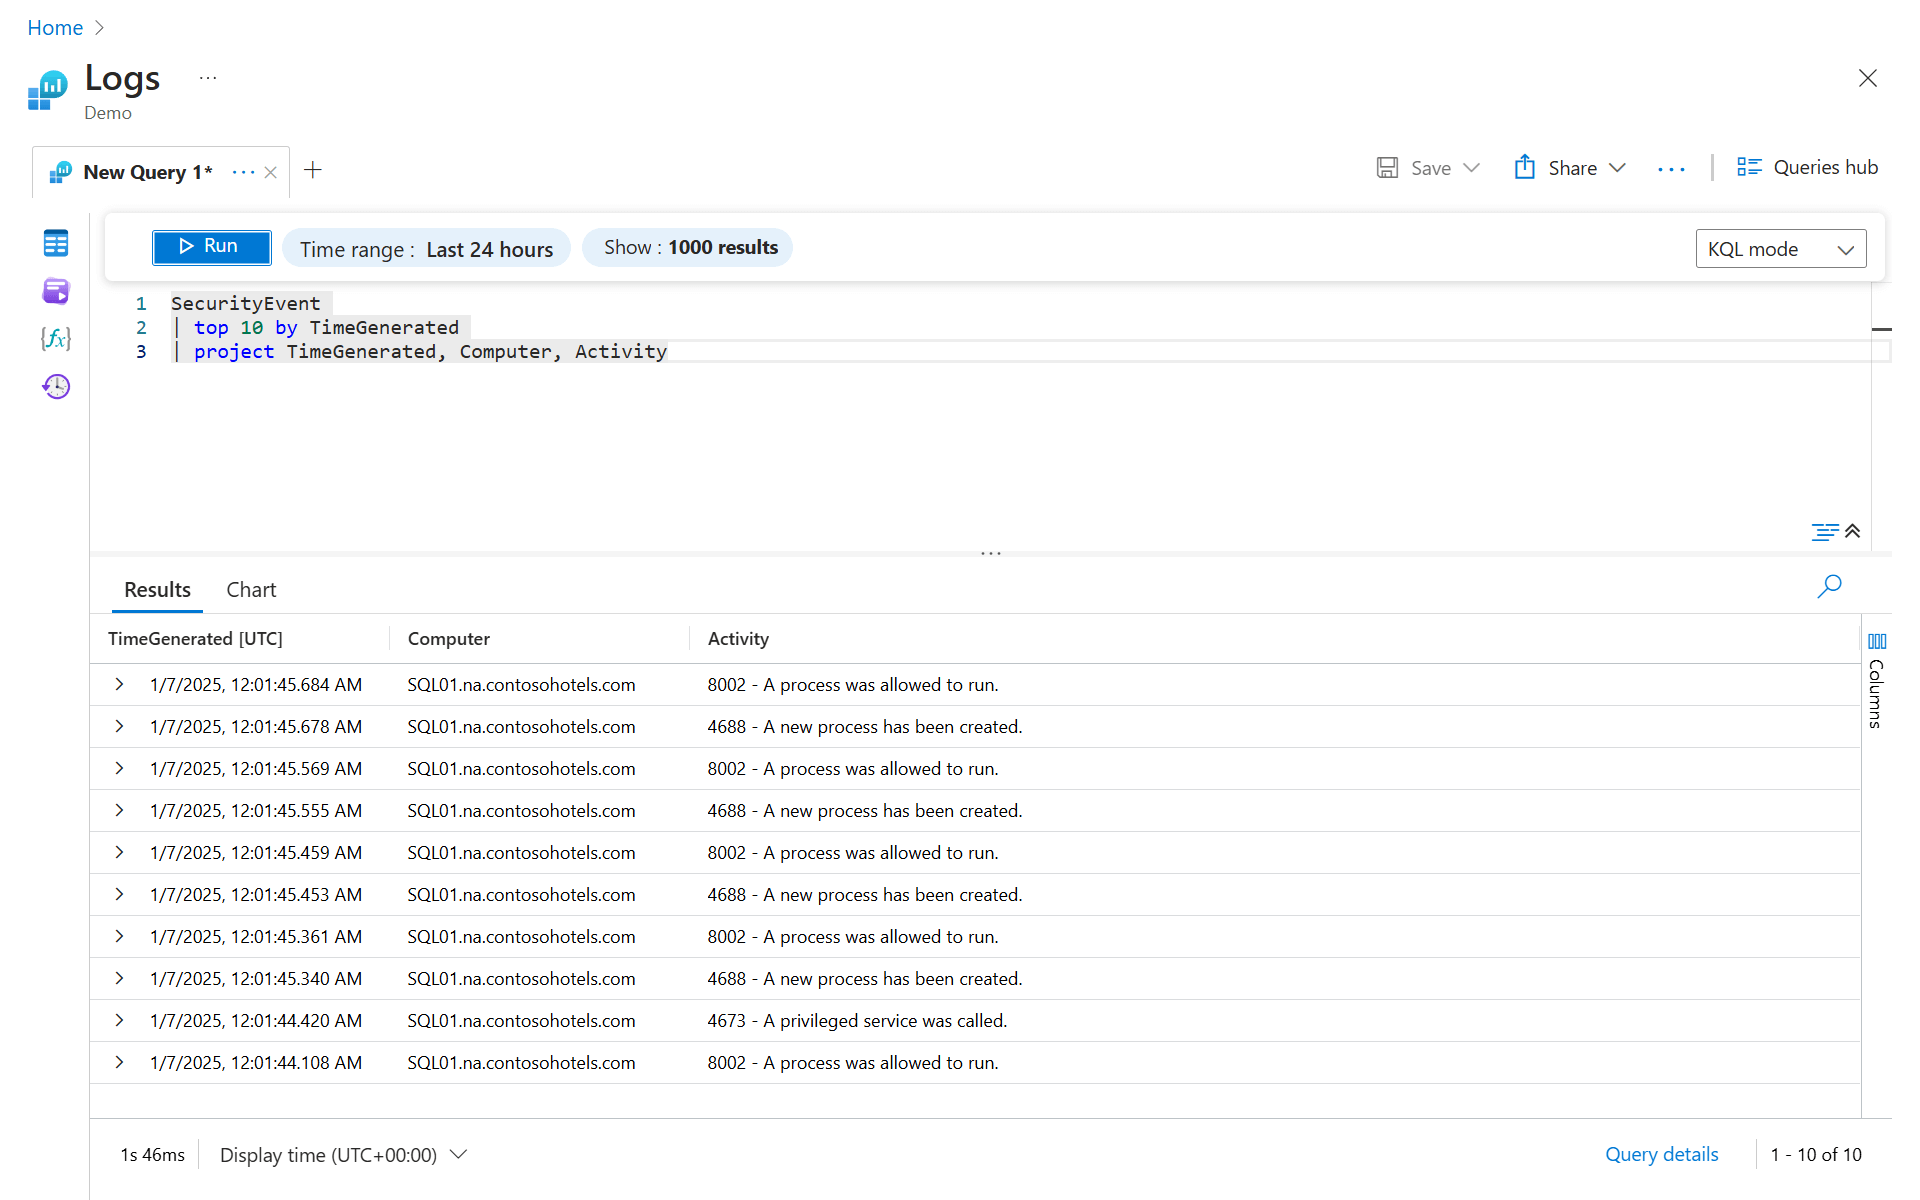Open the Query details link
Screen dimensions: 1920x1200
[x=1661, y=1155]
